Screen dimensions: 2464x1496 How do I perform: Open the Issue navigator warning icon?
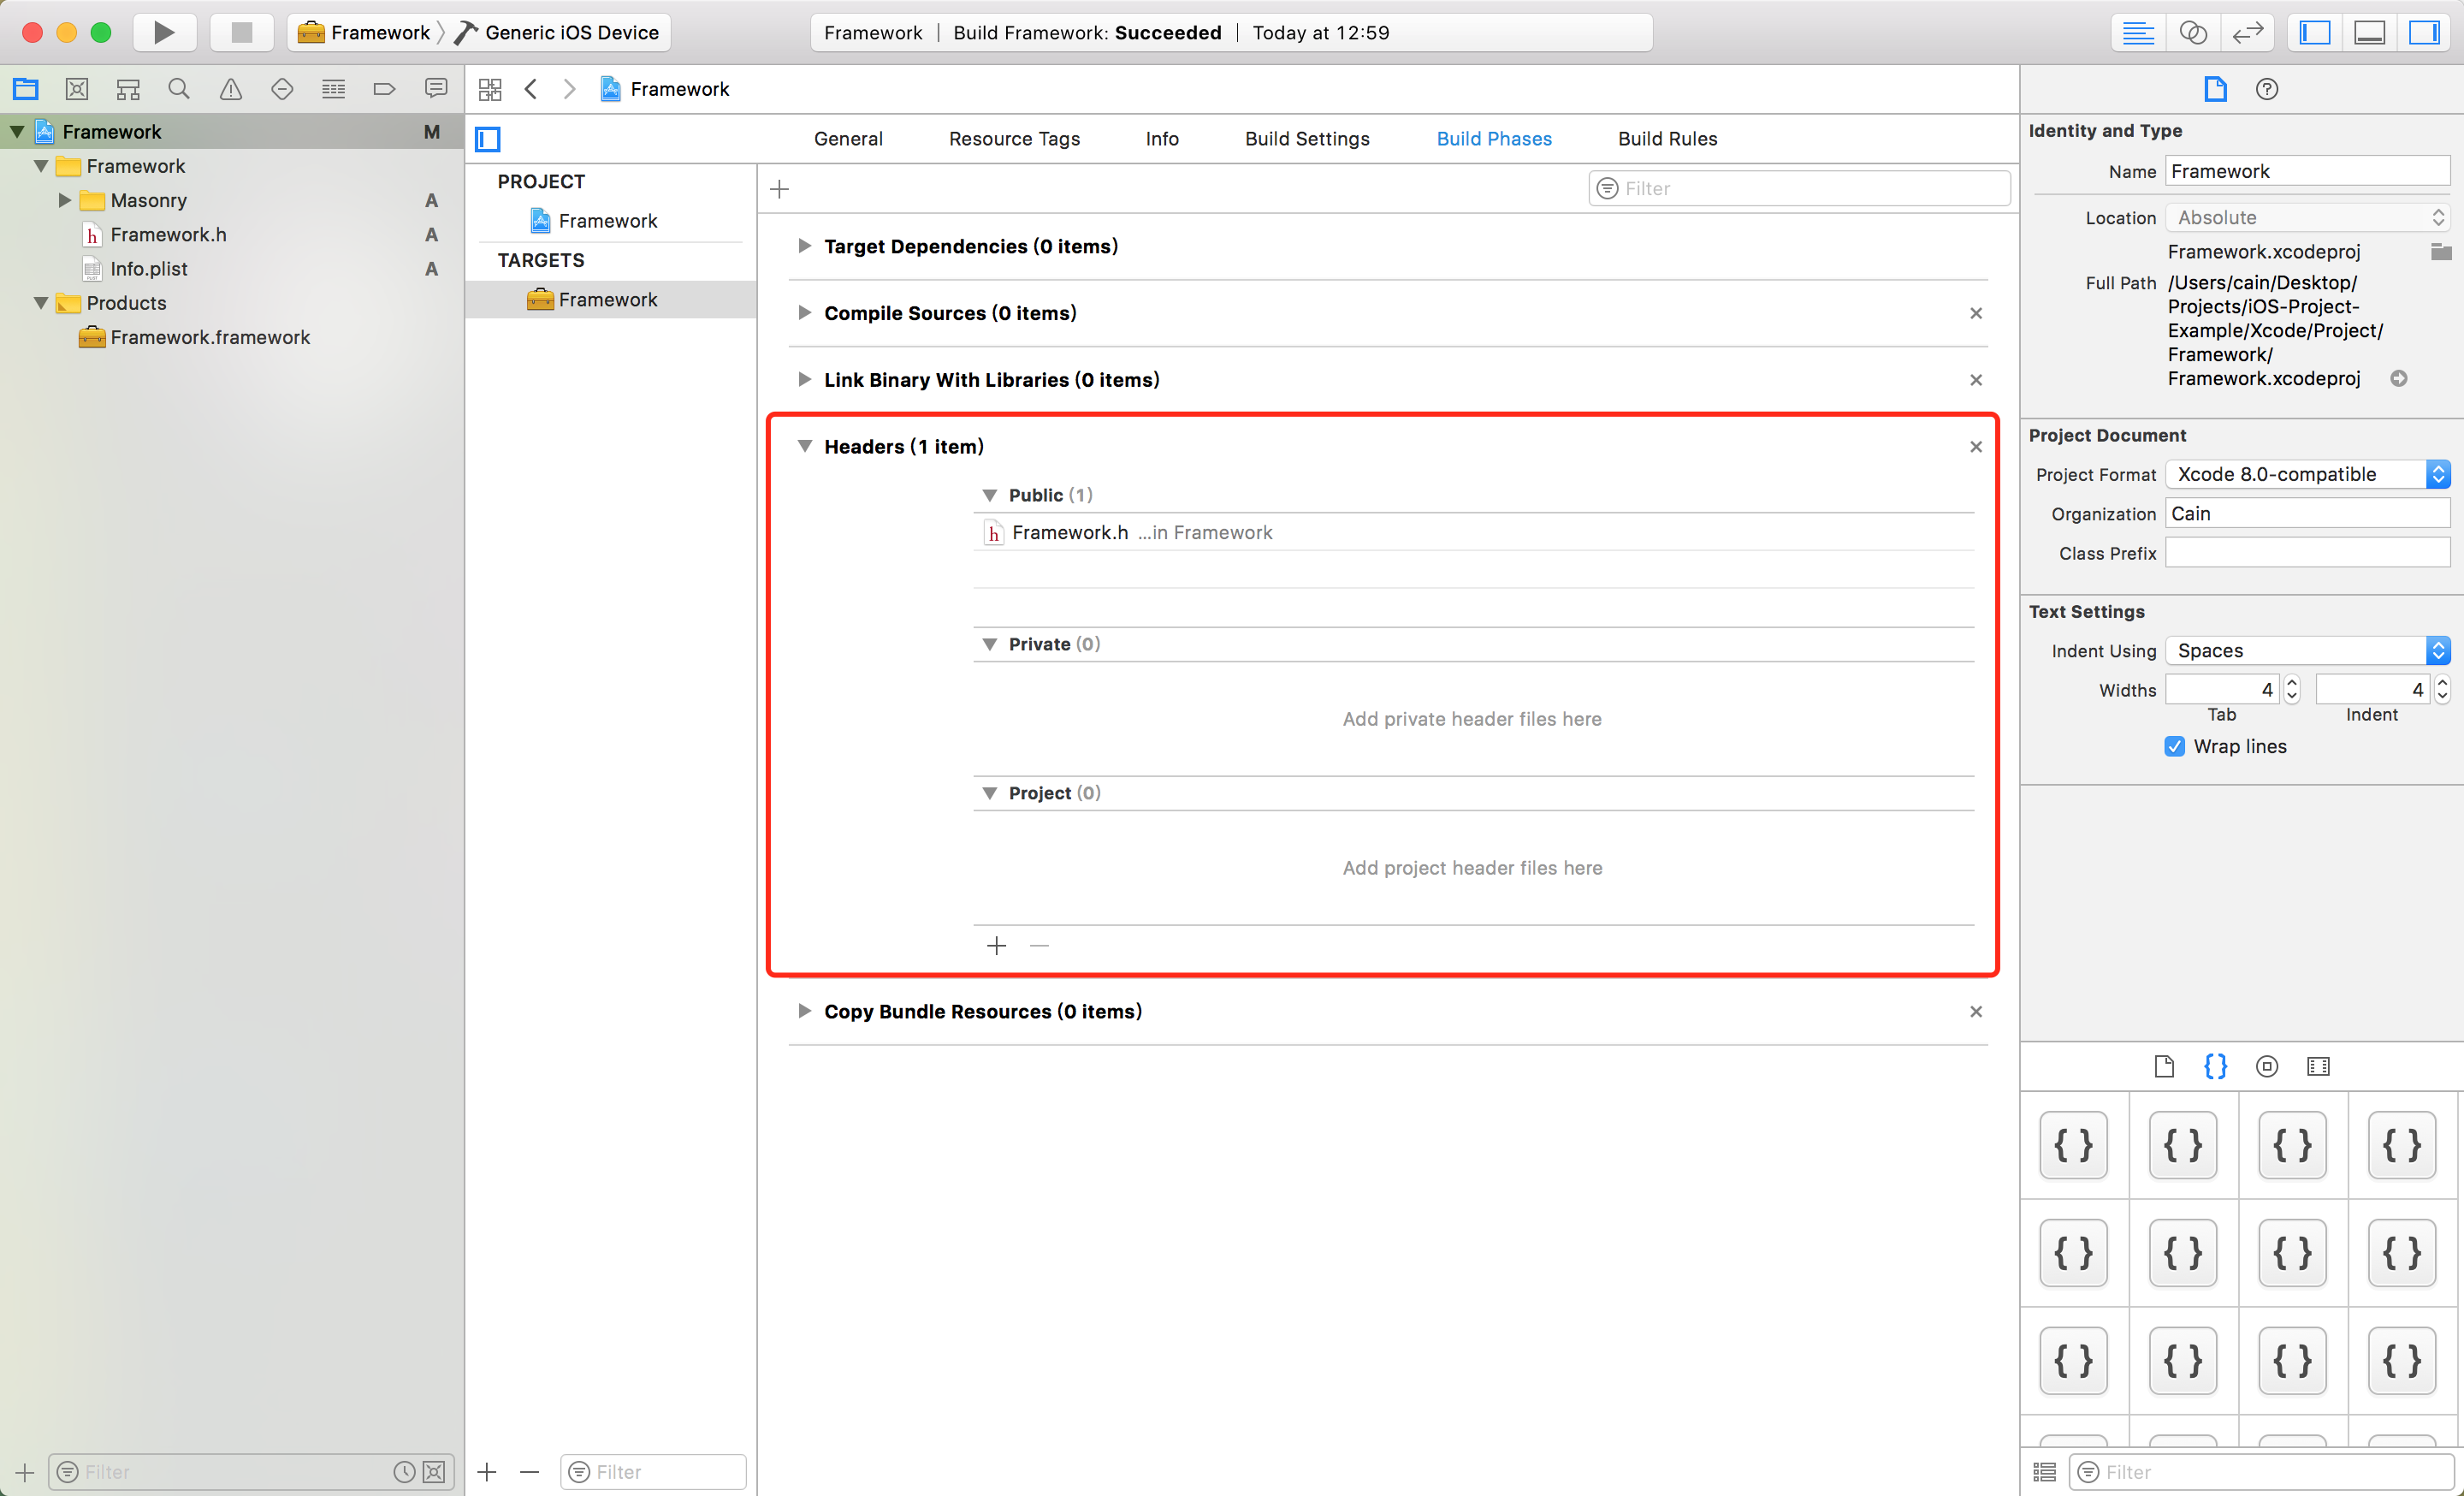pos(230,89)
